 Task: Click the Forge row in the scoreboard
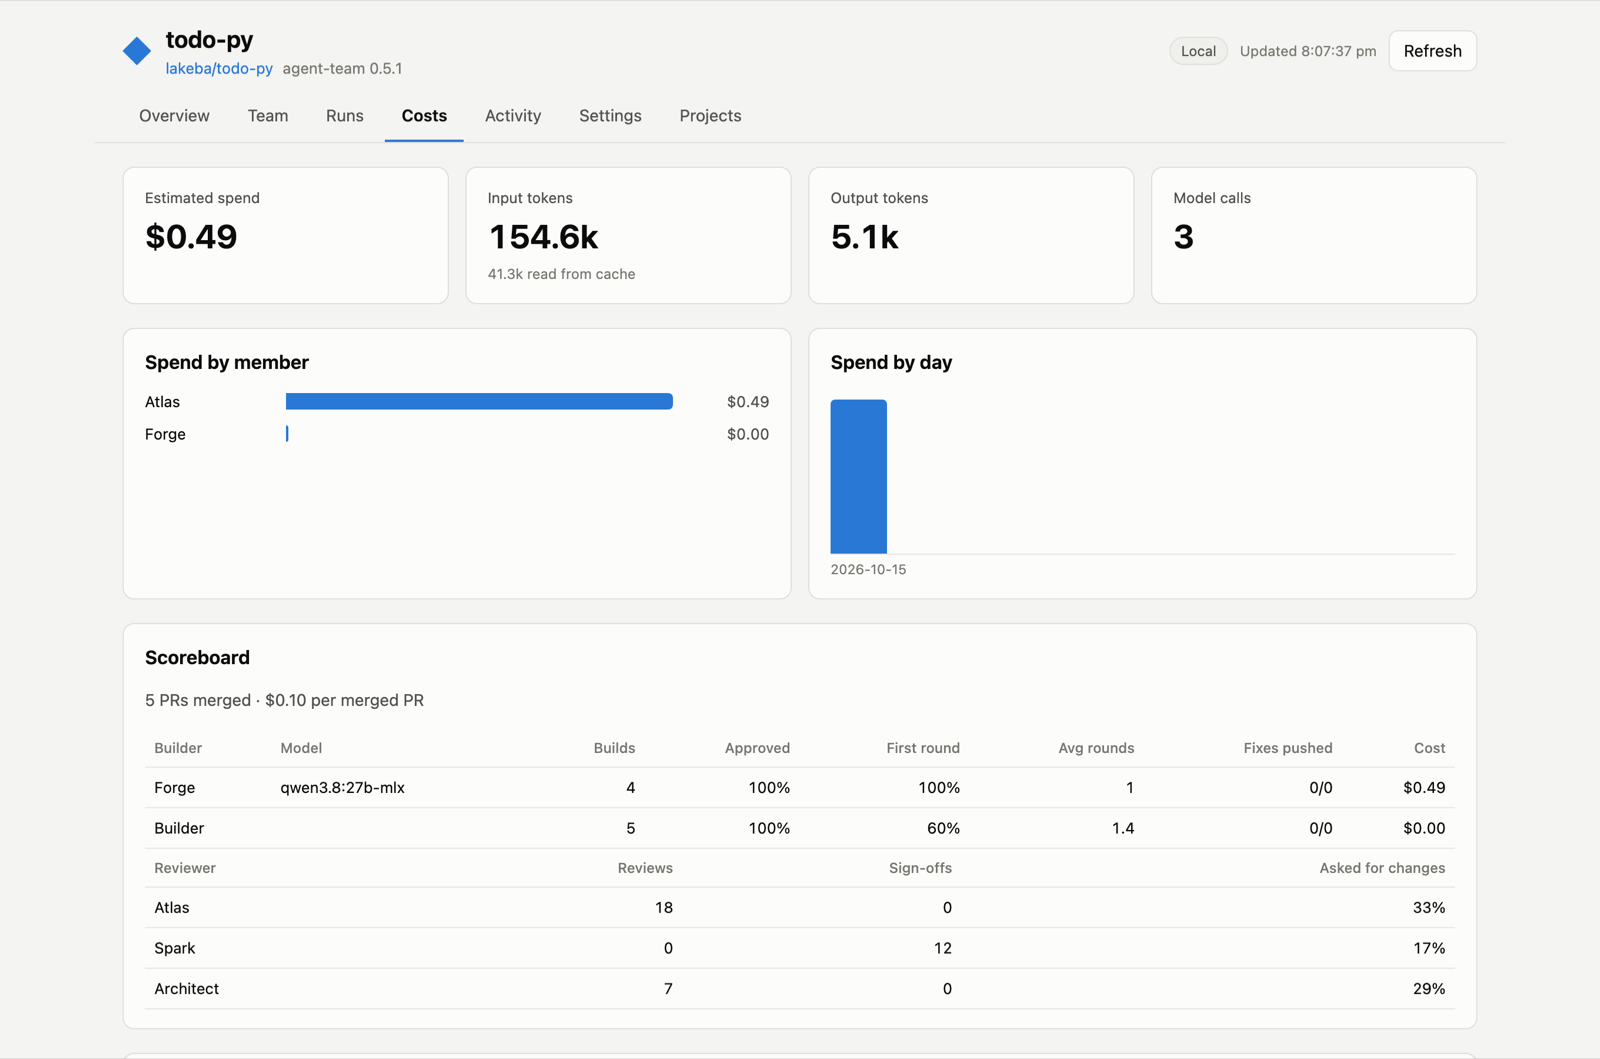click(800, 788)
